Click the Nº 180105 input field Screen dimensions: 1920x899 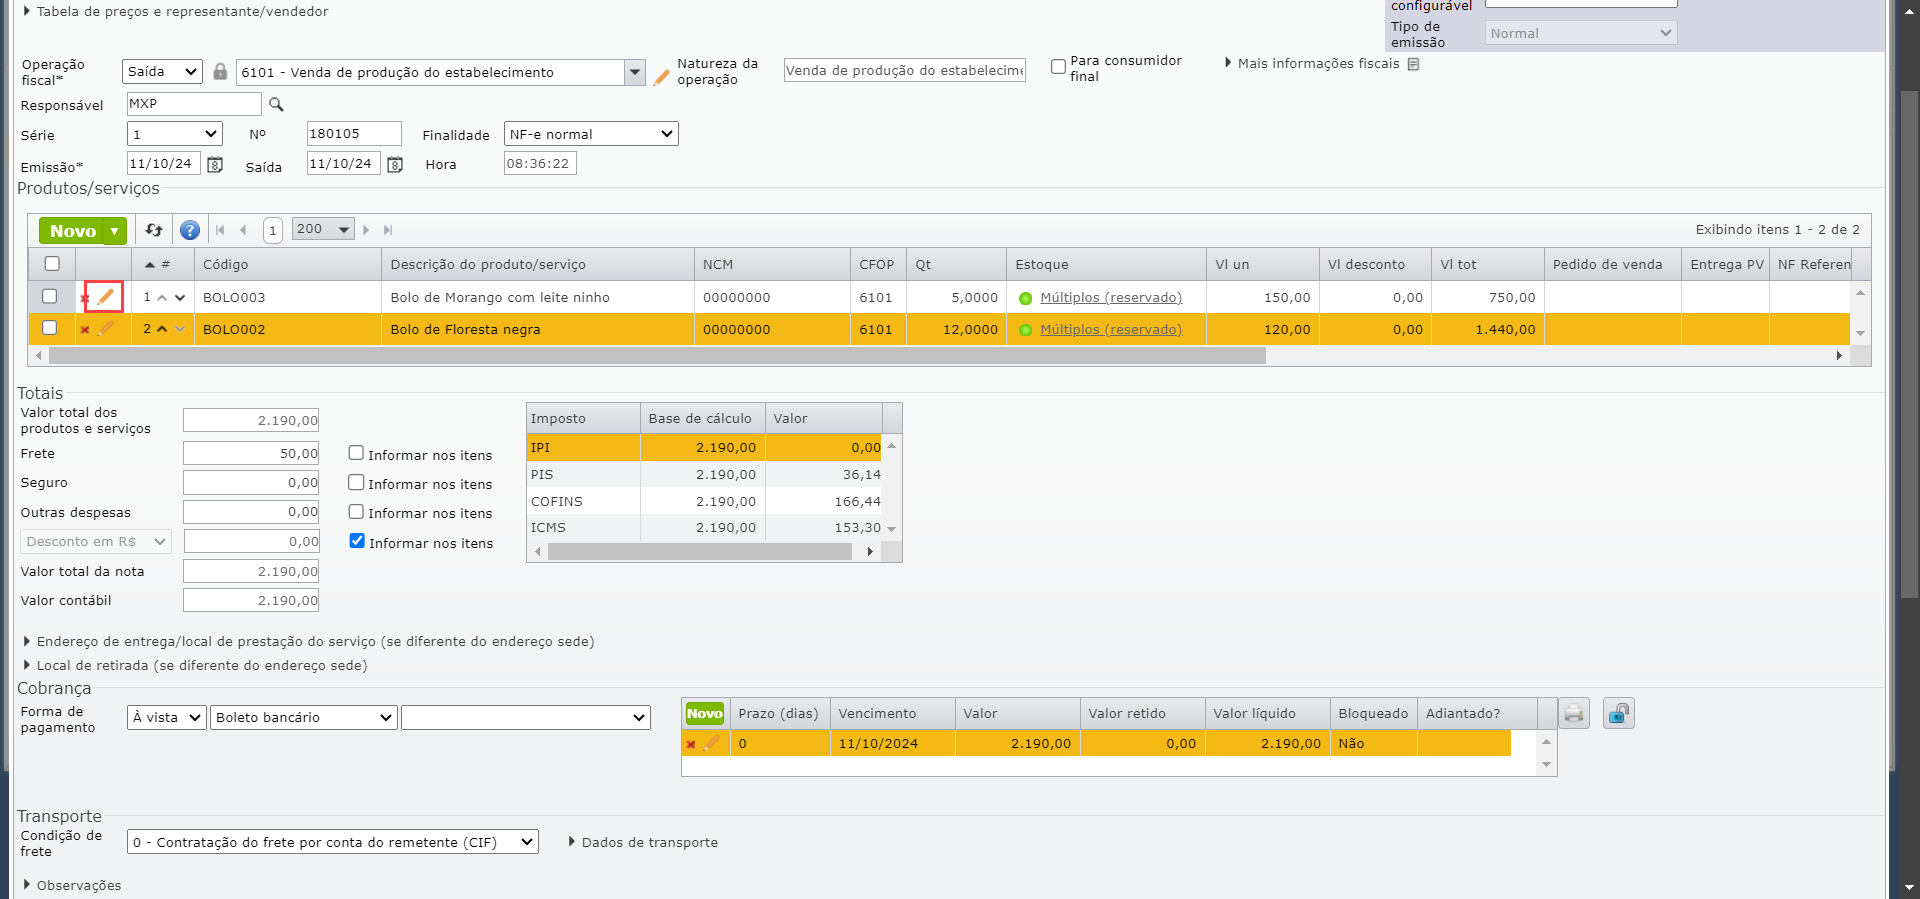[354, 134]
